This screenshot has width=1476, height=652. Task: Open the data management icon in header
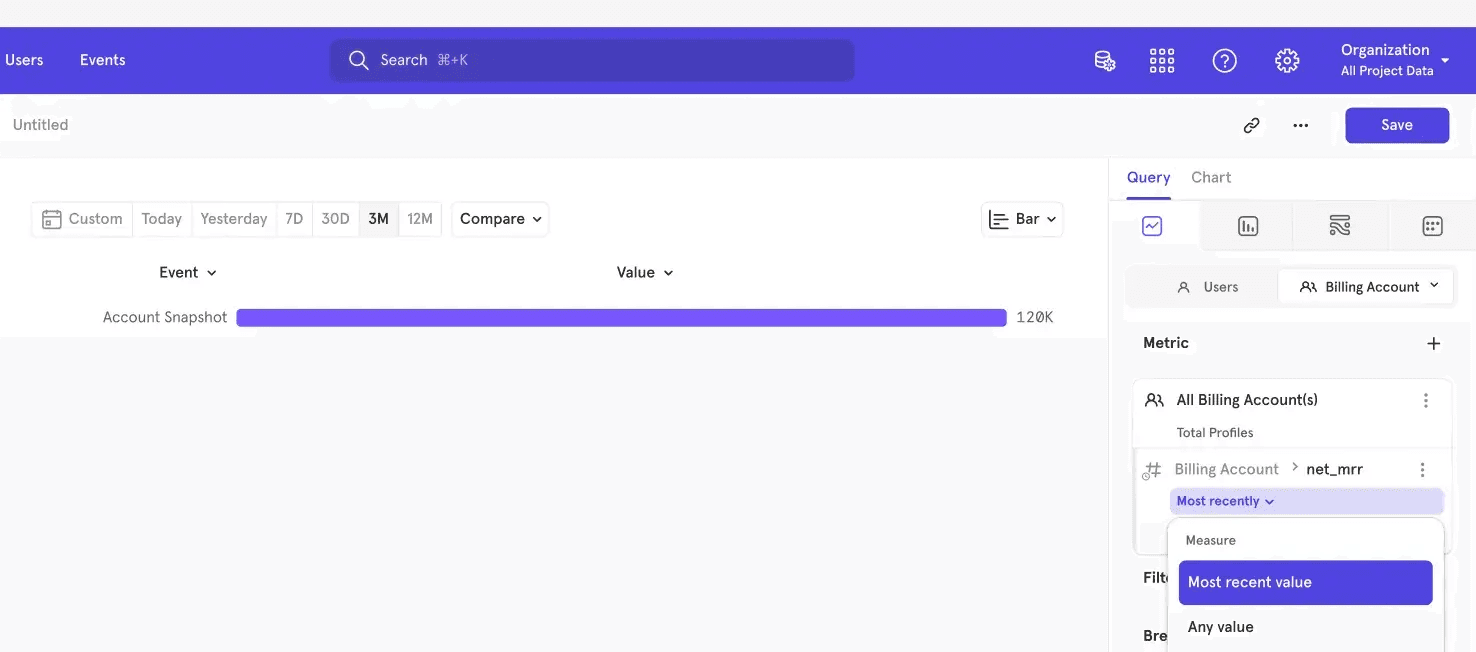coord(1104,61)
